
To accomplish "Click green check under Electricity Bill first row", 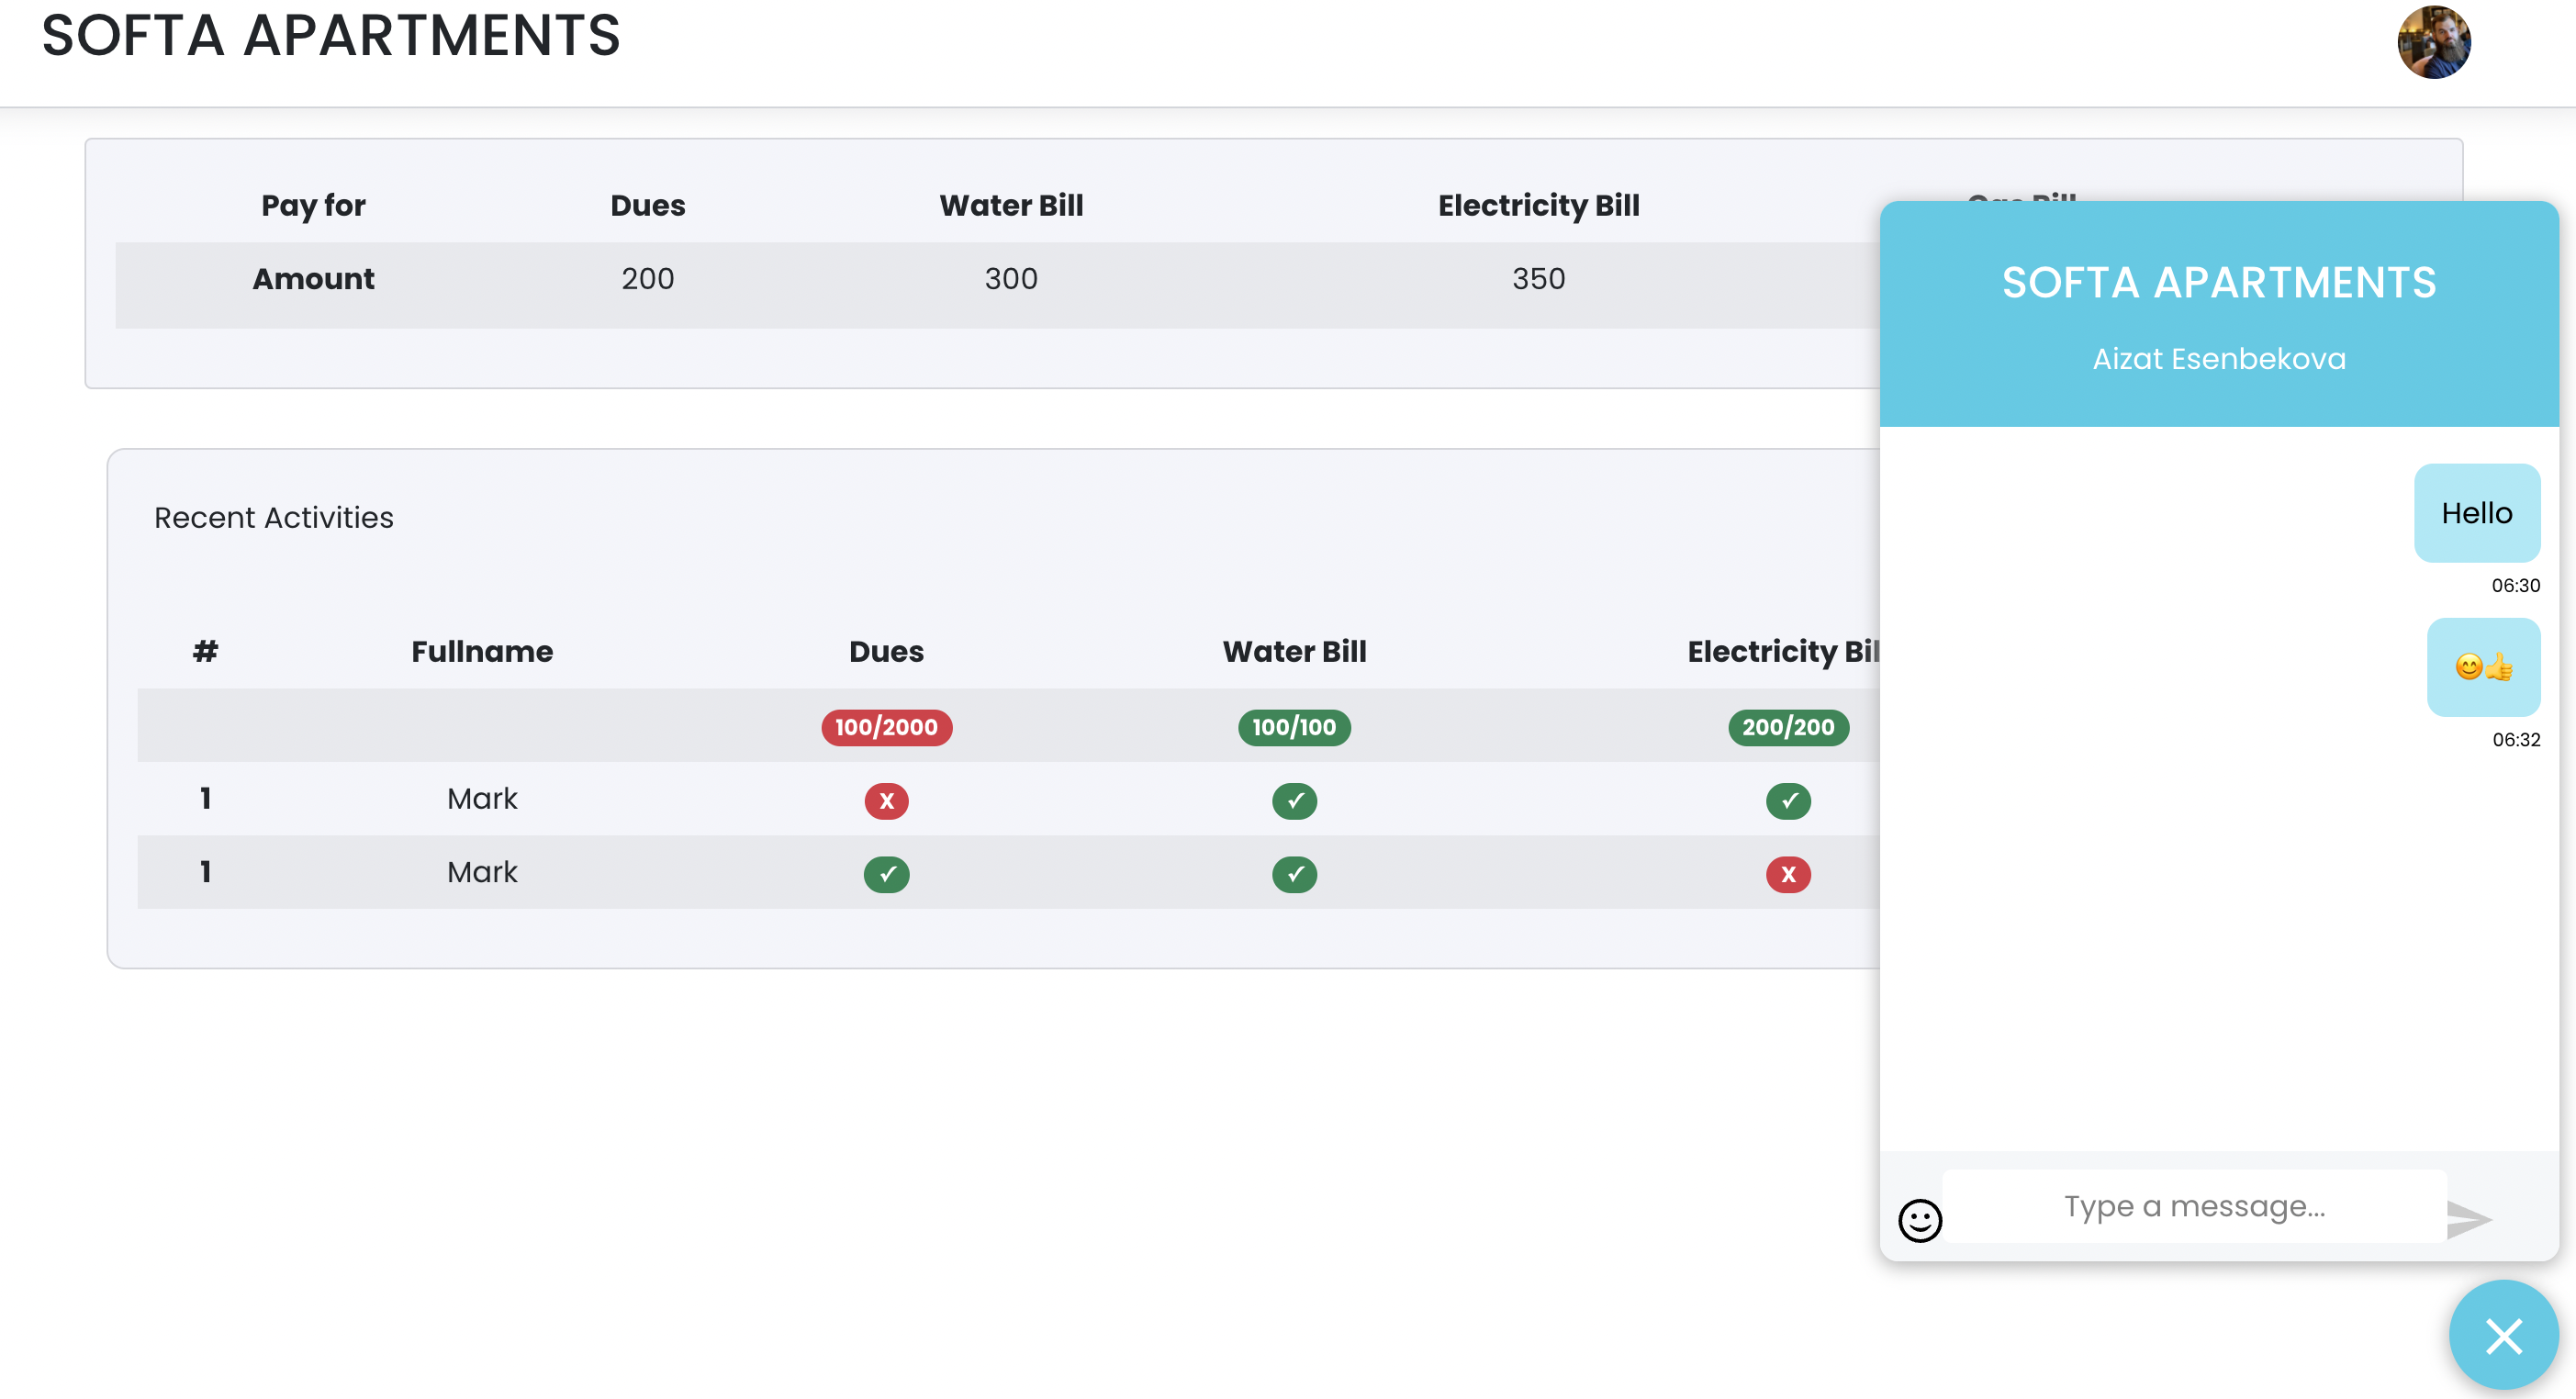I will point(1788,800).
